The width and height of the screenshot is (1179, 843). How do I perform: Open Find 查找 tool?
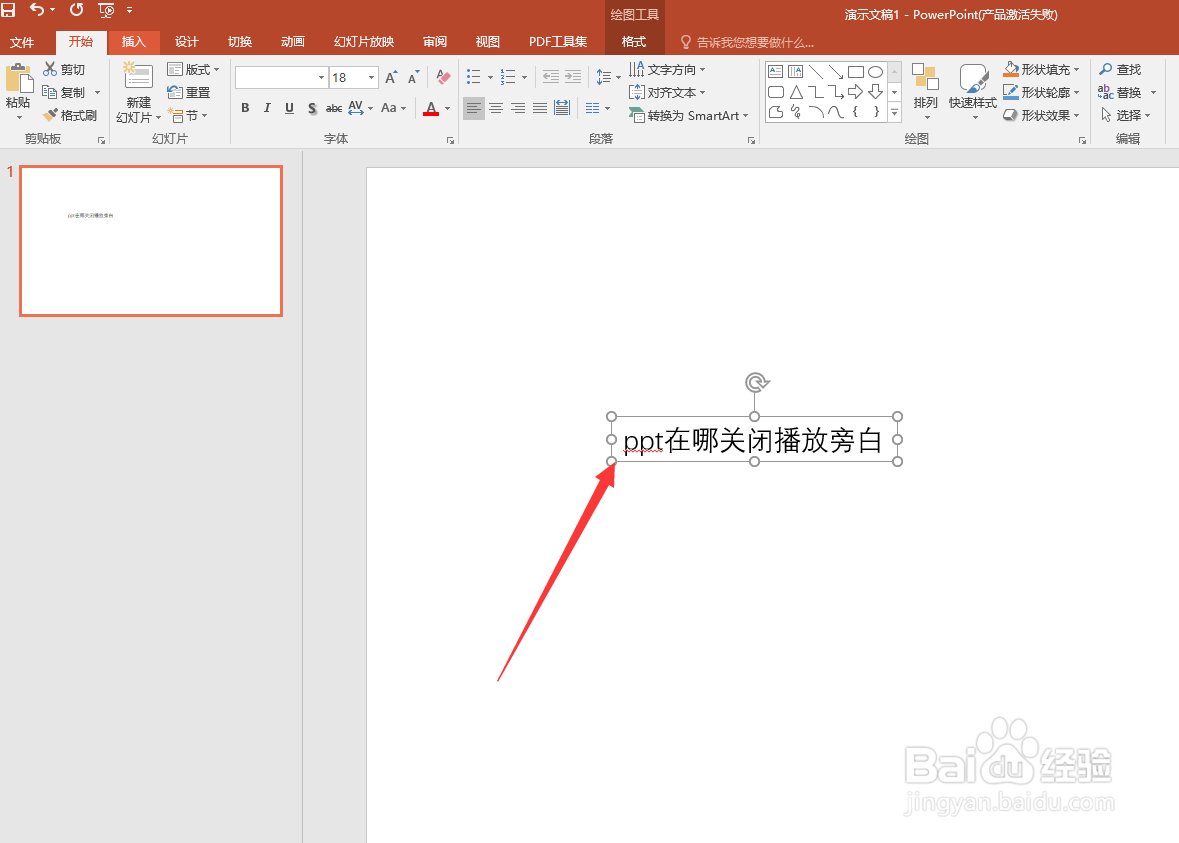coord(1120,69)
